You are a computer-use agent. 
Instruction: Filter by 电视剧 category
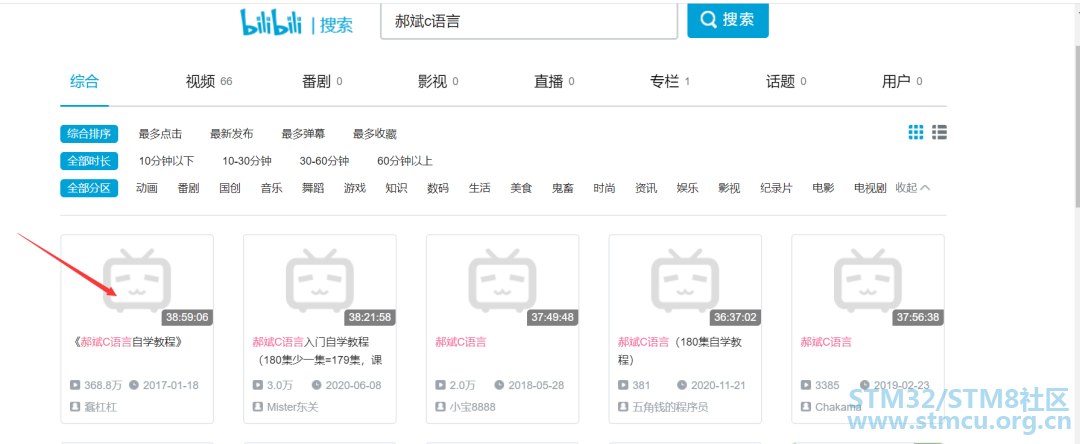point(870,188)
